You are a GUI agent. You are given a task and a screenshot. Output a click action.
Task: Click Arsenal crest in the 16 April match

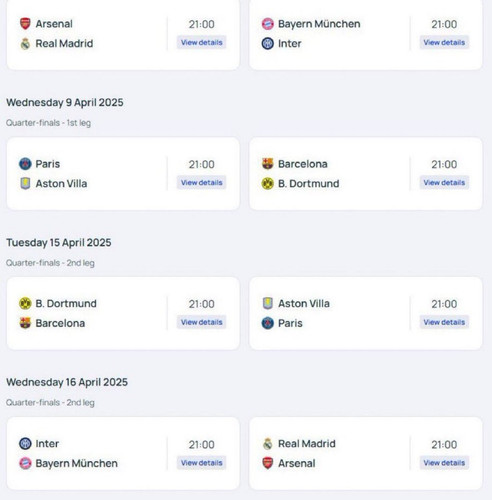click(268, 463)
